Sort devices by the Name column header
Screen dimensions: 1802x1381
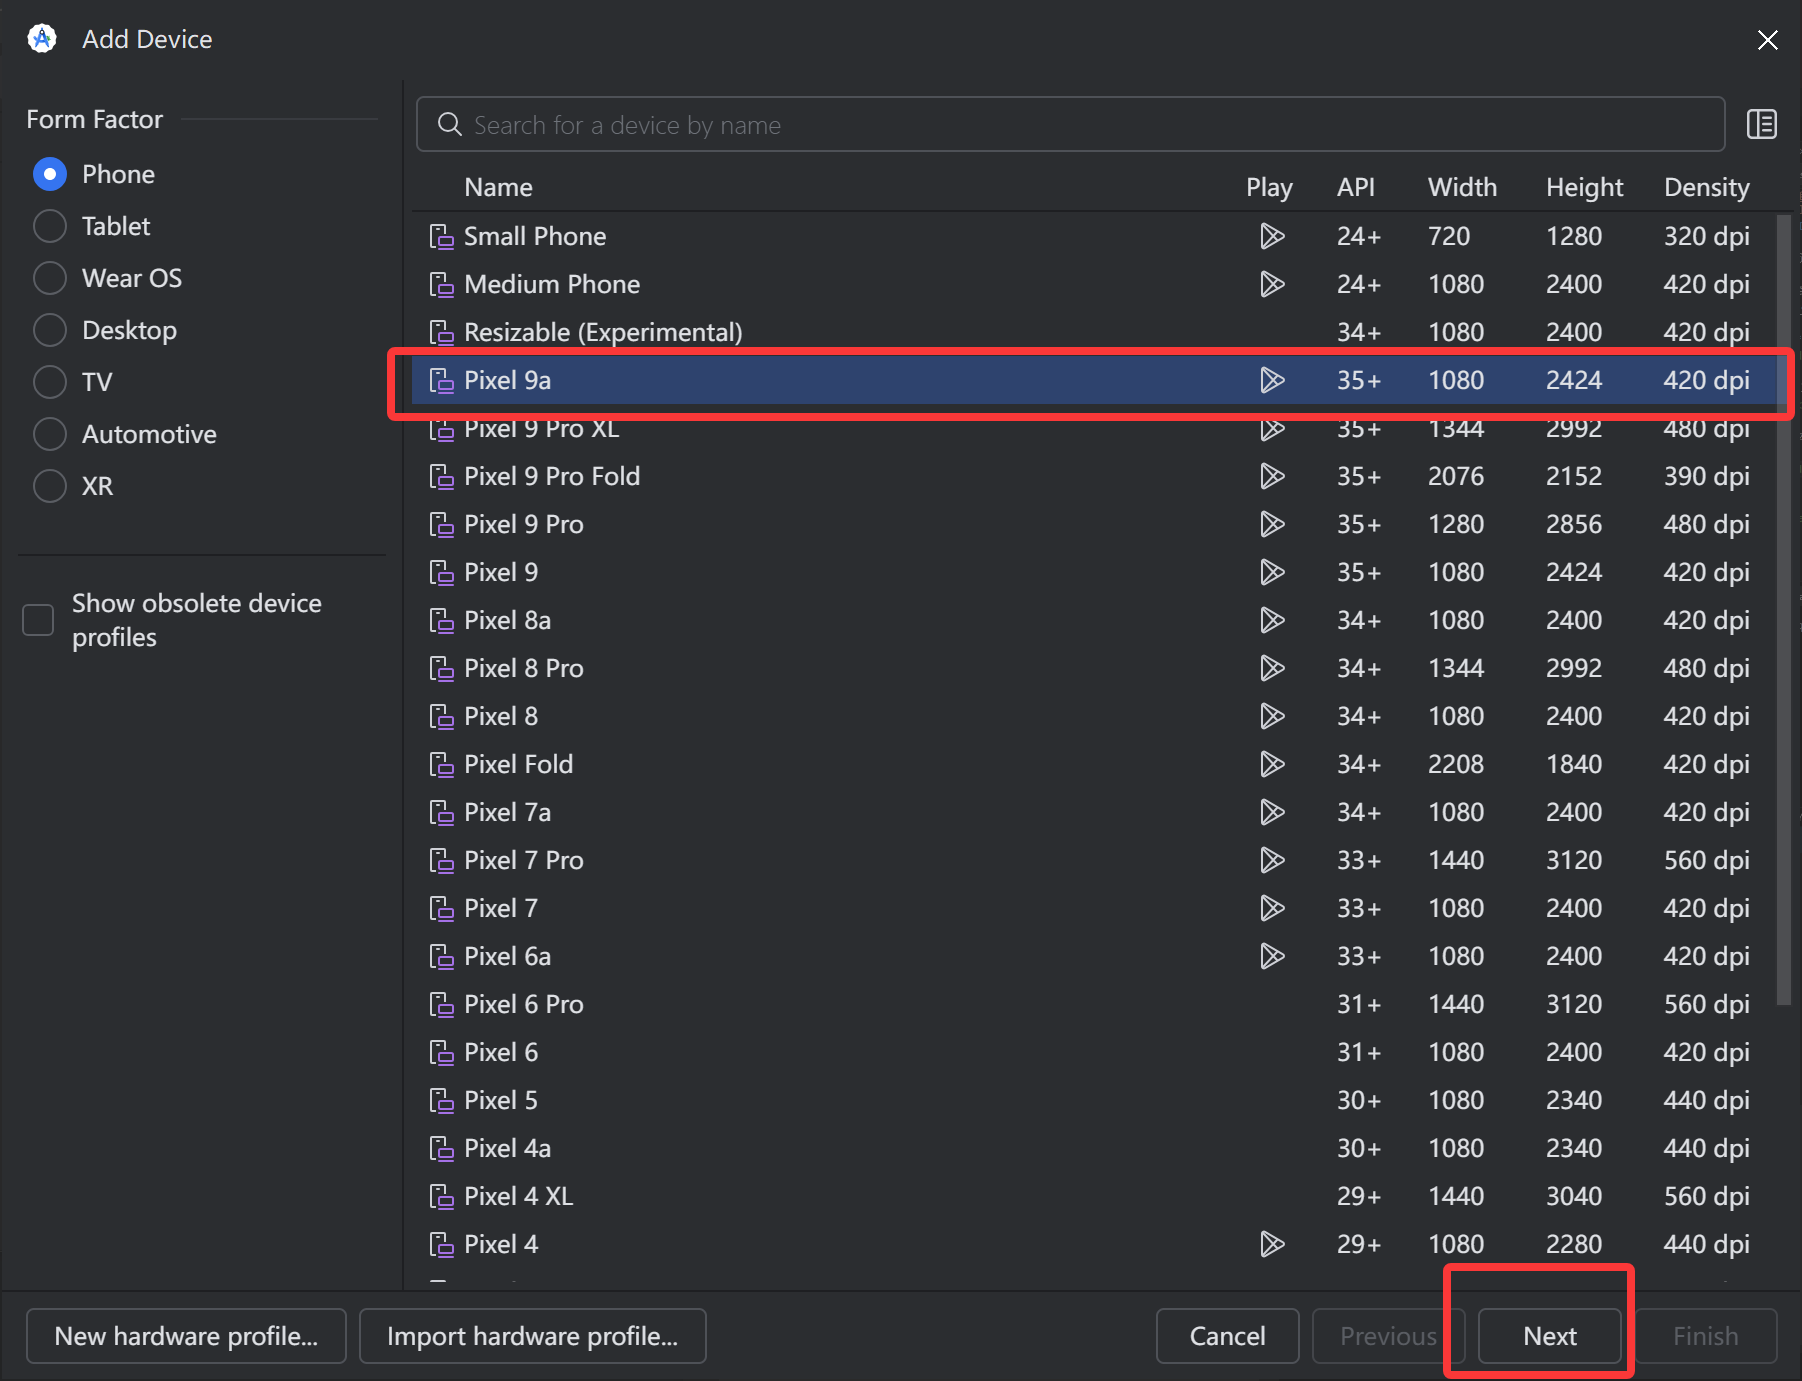(x=498, y=187)
